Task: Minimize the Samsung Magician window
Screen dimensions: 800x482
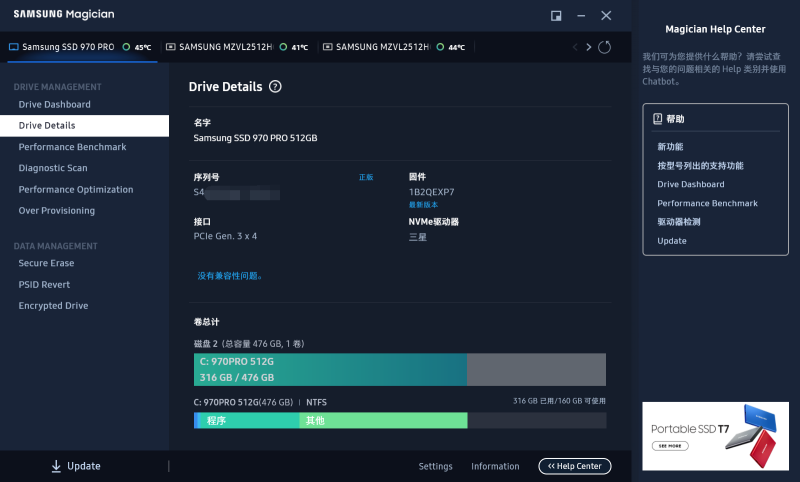Action: (581, 16)
